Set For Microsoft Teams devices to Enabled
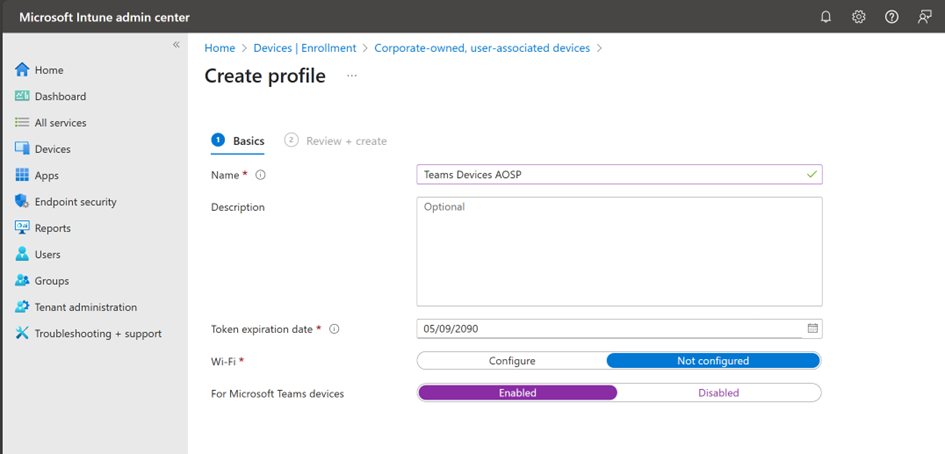This screenshot has width=945, height=454. [x=517, y=393]
